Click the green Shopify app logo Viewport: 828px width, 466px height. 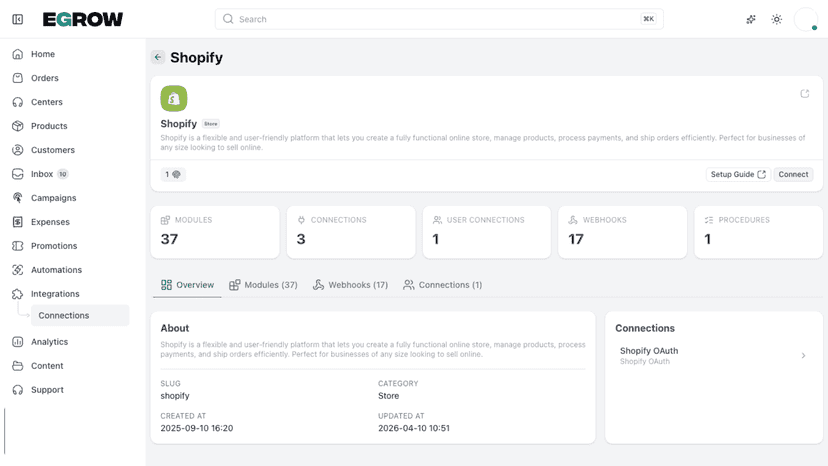pyautogui.click(x=174, y=98)
